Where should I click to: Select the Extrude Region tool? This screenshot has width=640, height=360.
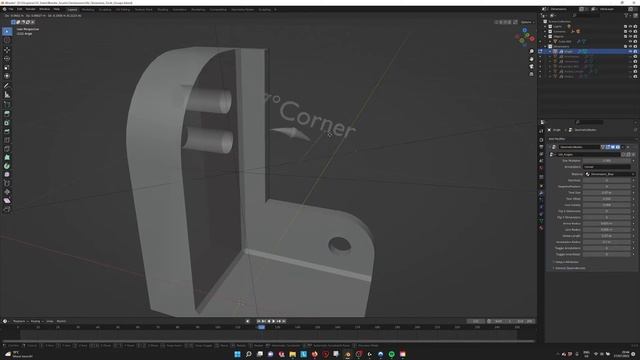7,114
